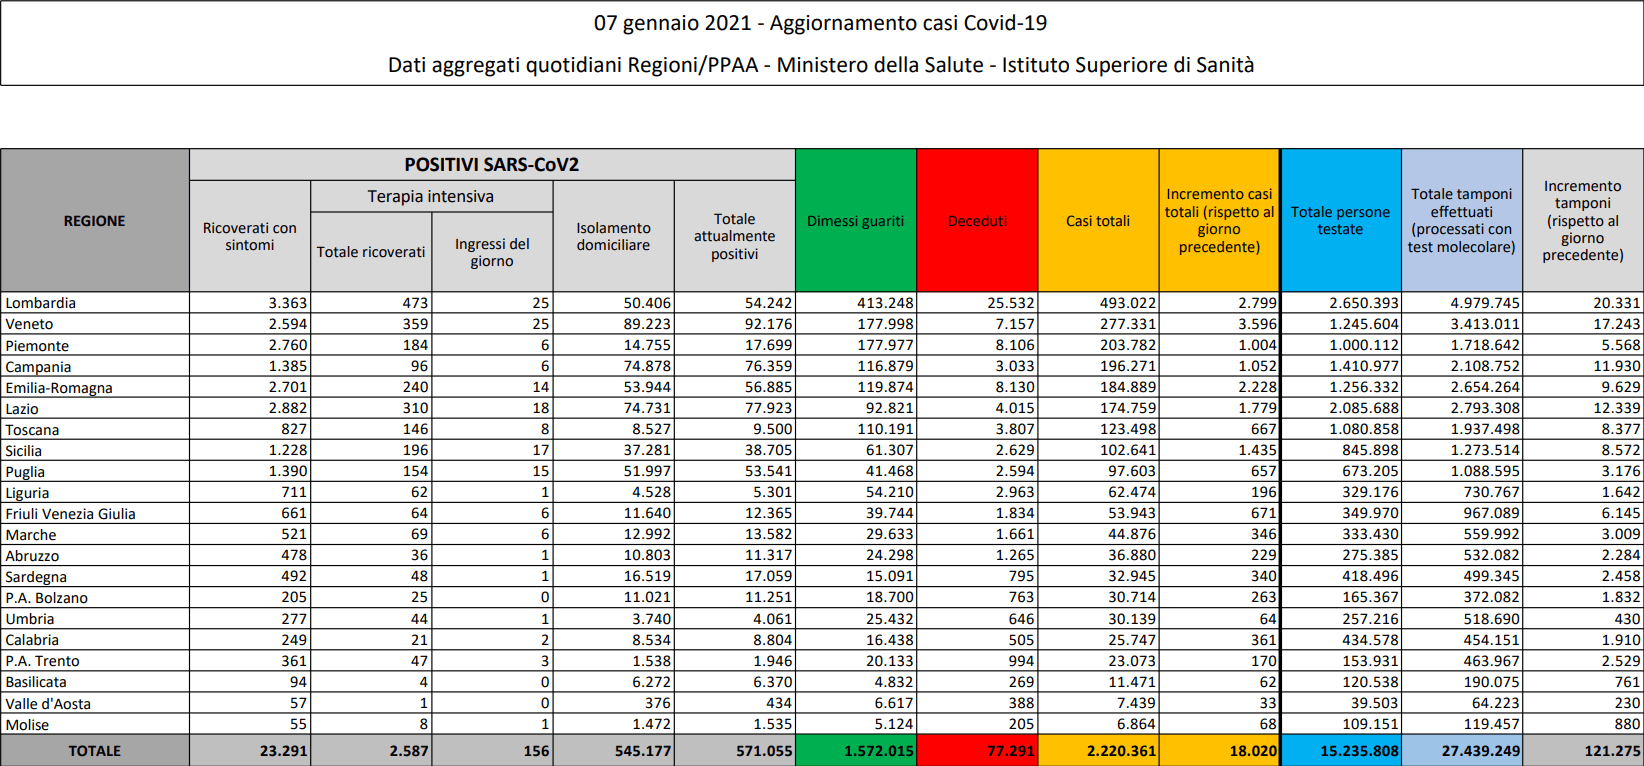
Task: Click the blue Totale persone testate header
Action: click(x=1340, y=221)
